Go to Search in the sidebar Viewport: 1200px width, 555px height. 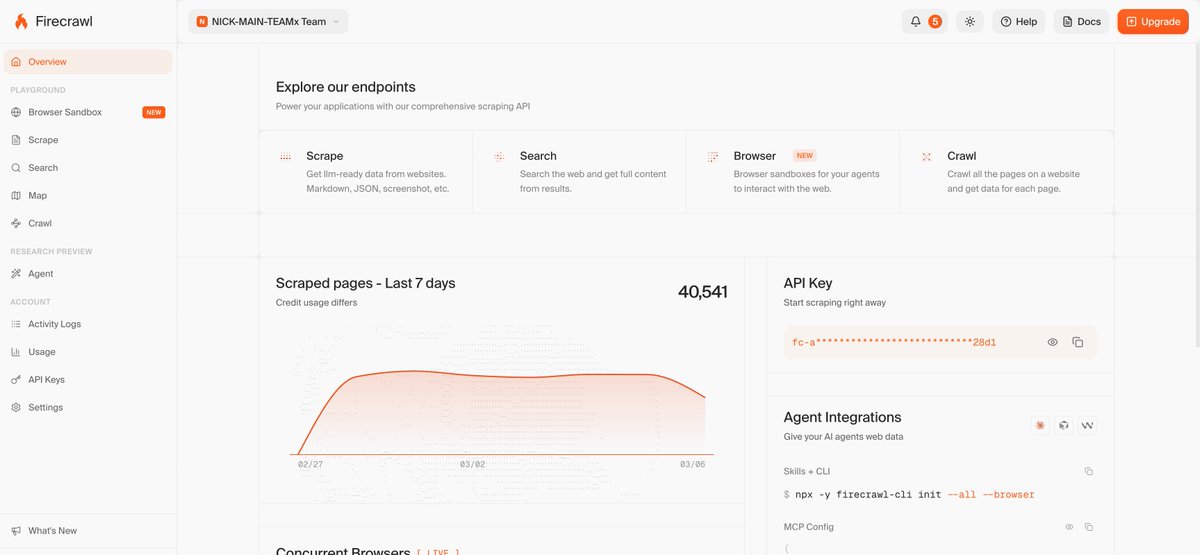click(88, 168)
